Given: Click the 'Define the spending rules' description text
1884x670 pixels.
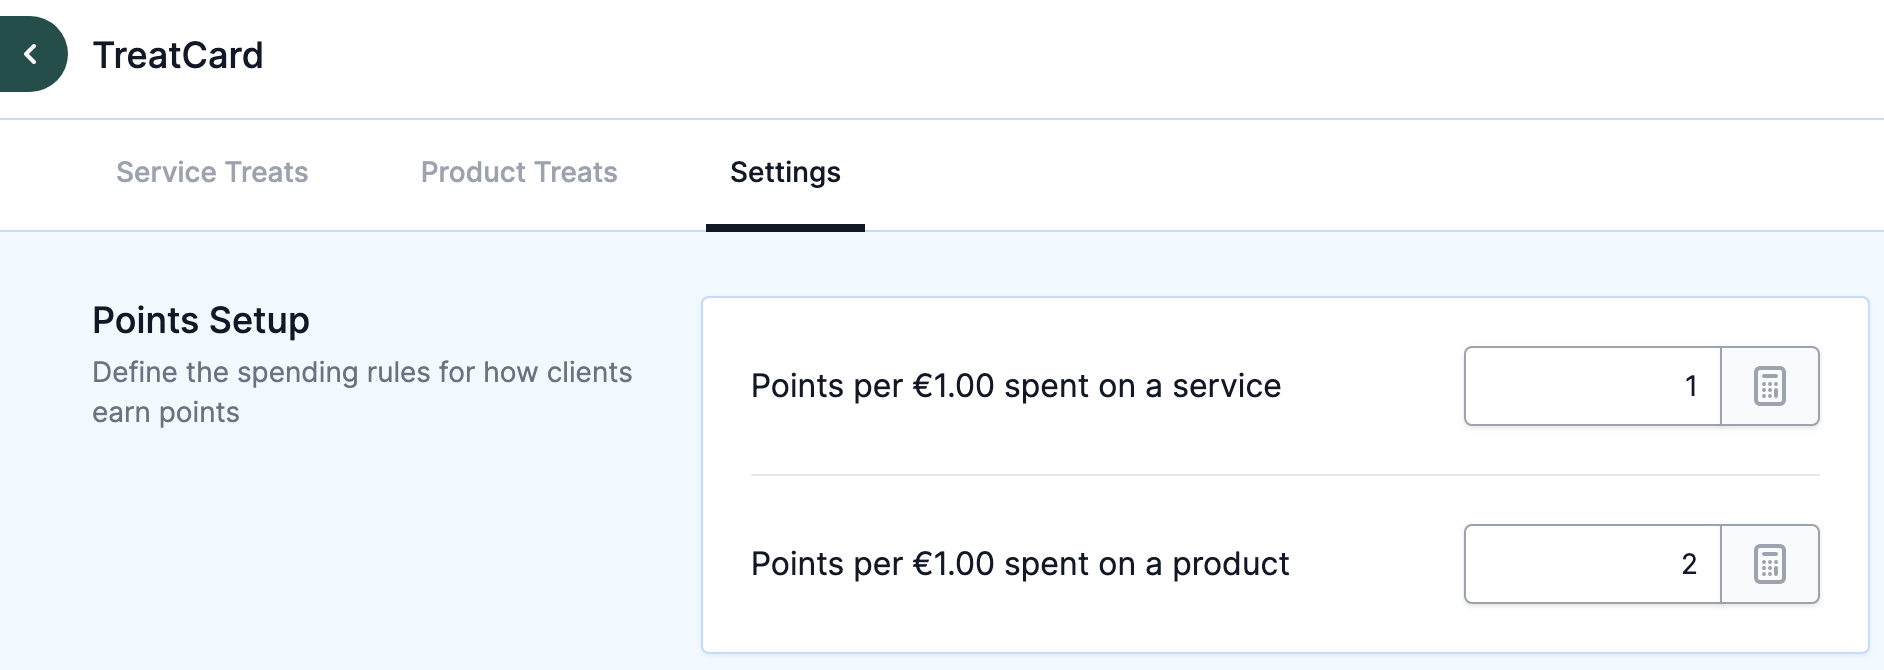Looking at the screenshot, I should click(x=362, y=392).
